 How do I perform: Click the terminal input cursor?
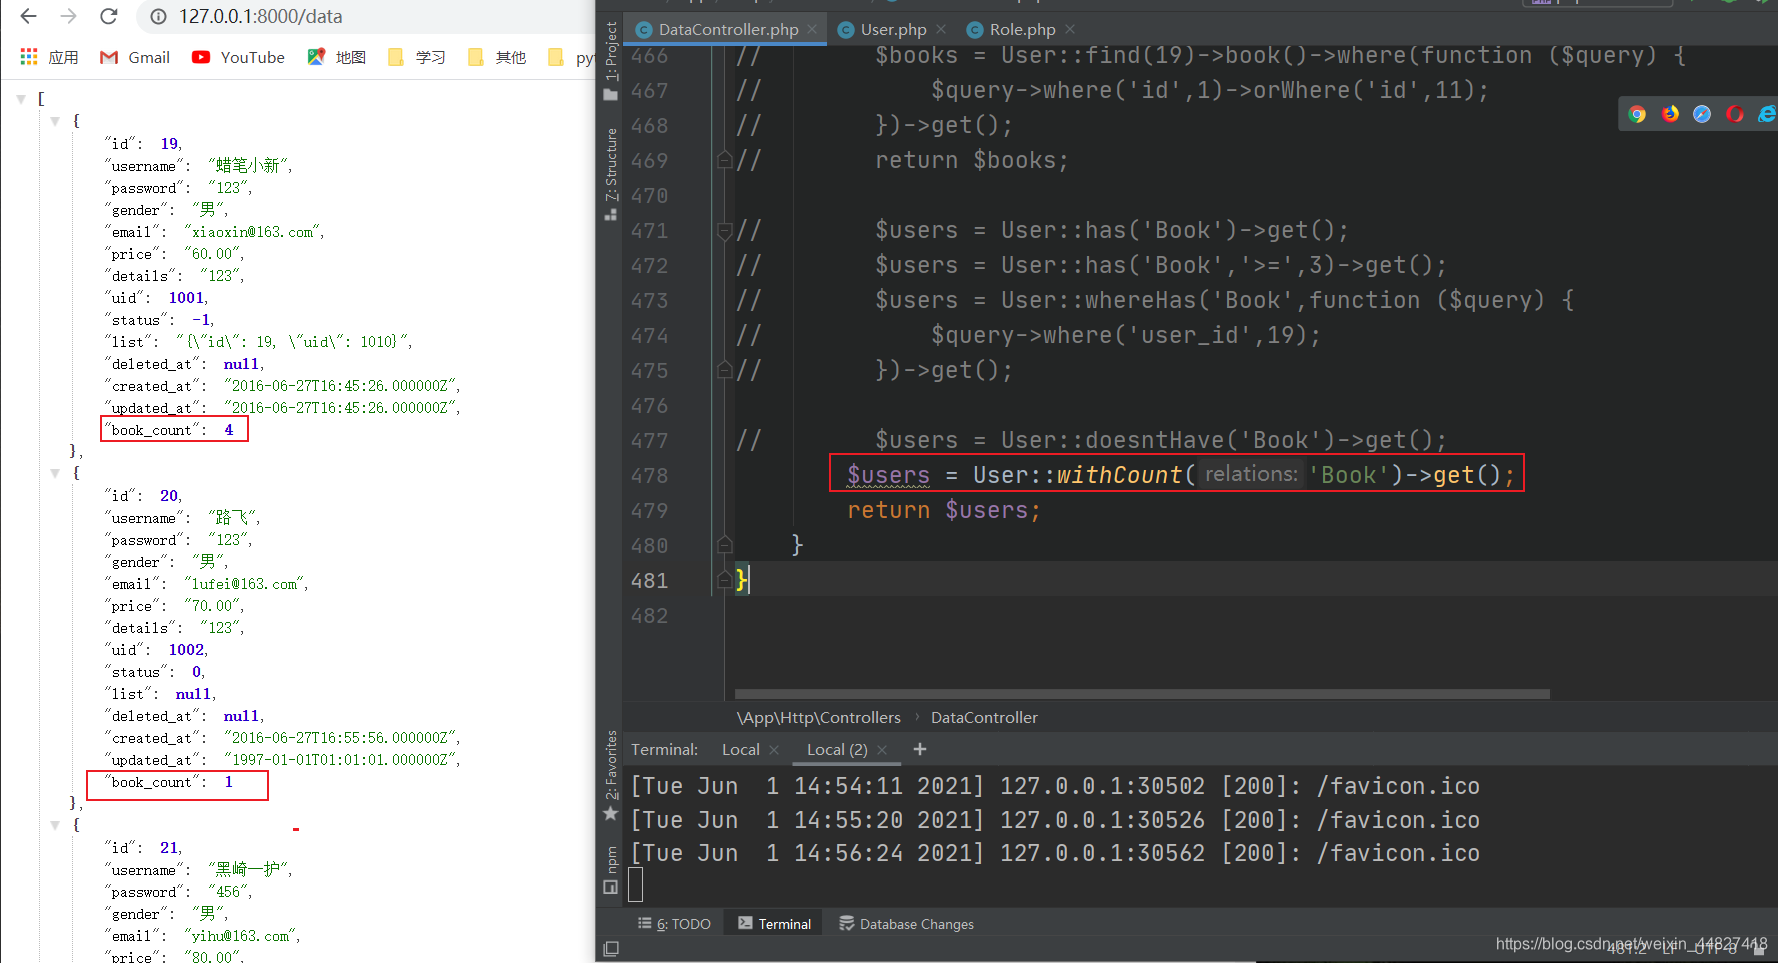click(x=635, y=884)
